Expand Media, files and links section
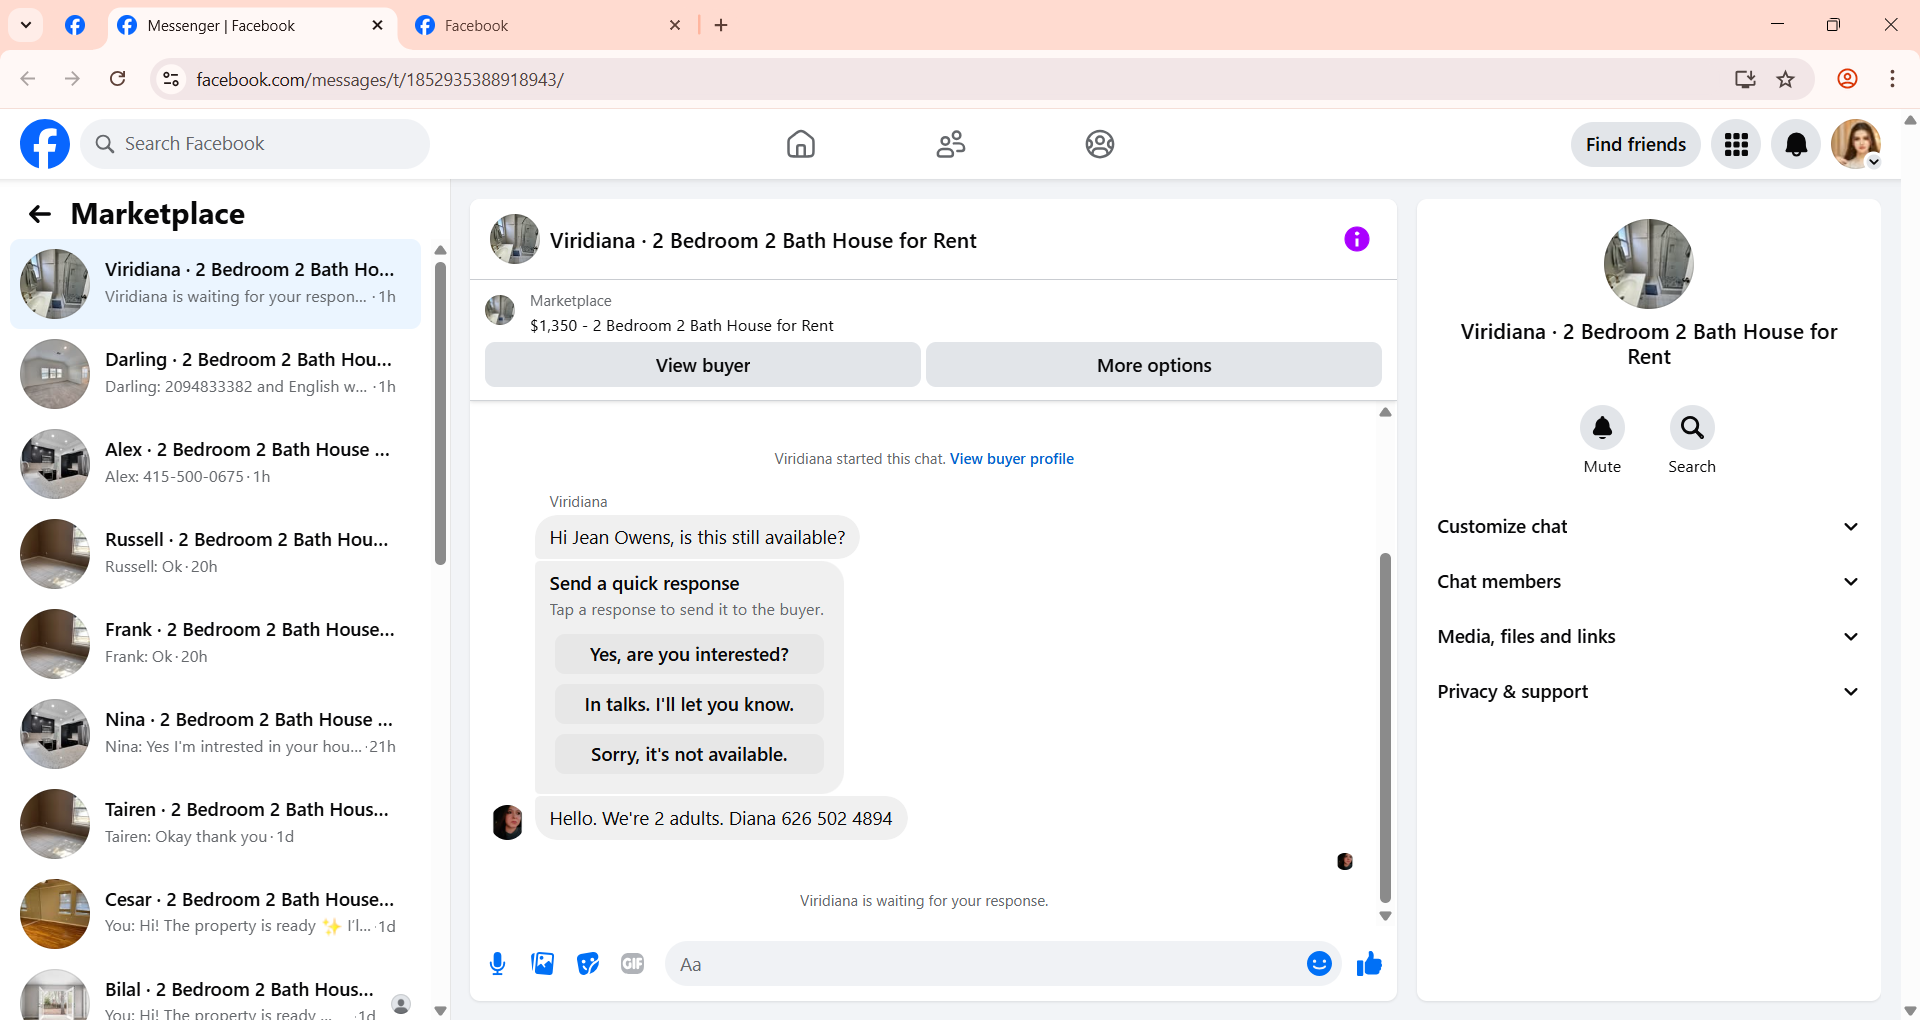The width and height of the screenshot is (1920, 1020). click(1649, 637)
